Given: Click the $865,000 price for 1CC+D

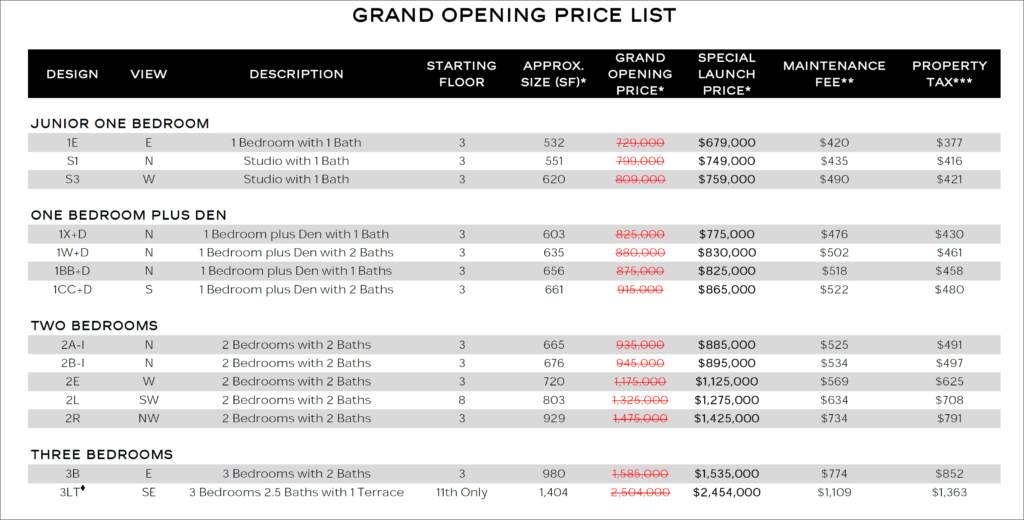Looking at the screenshot, I should tap(726, 289).
